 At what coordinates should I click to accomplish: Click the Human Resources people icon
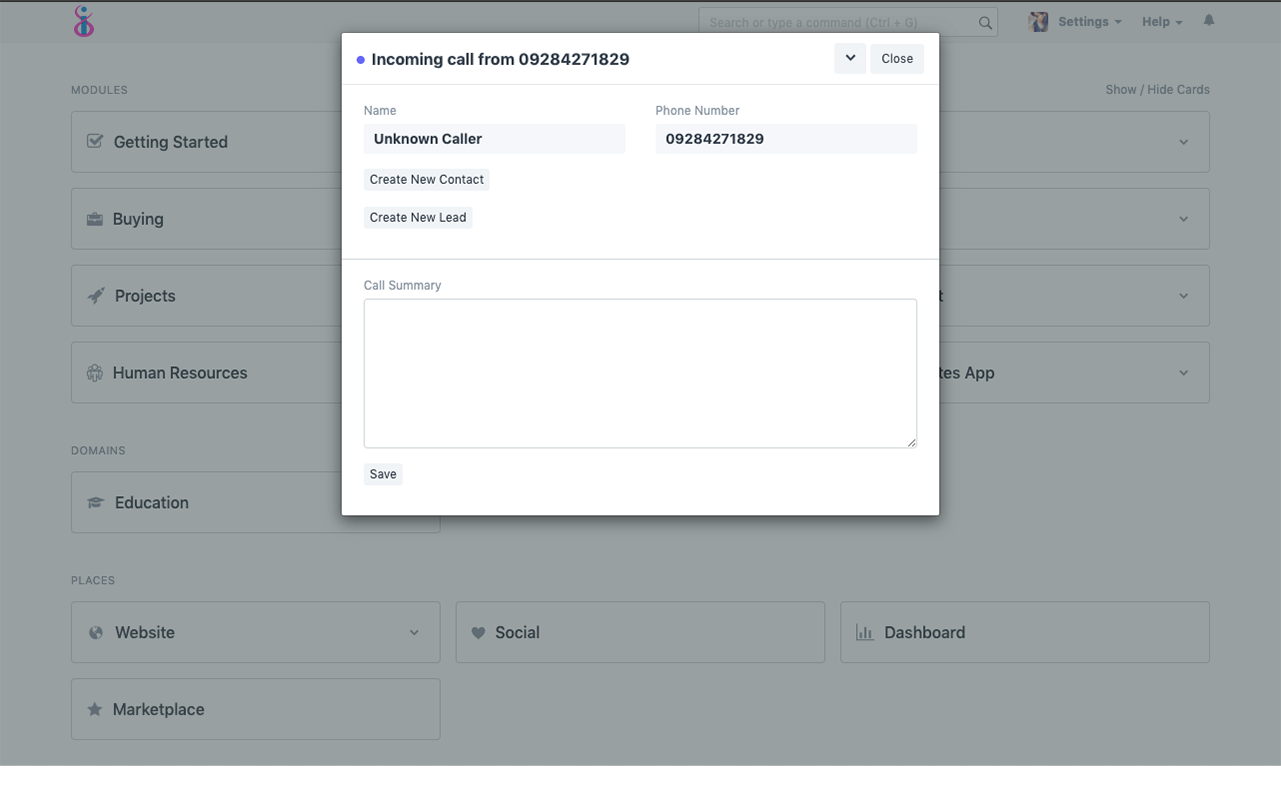click(x=94, y=372)
